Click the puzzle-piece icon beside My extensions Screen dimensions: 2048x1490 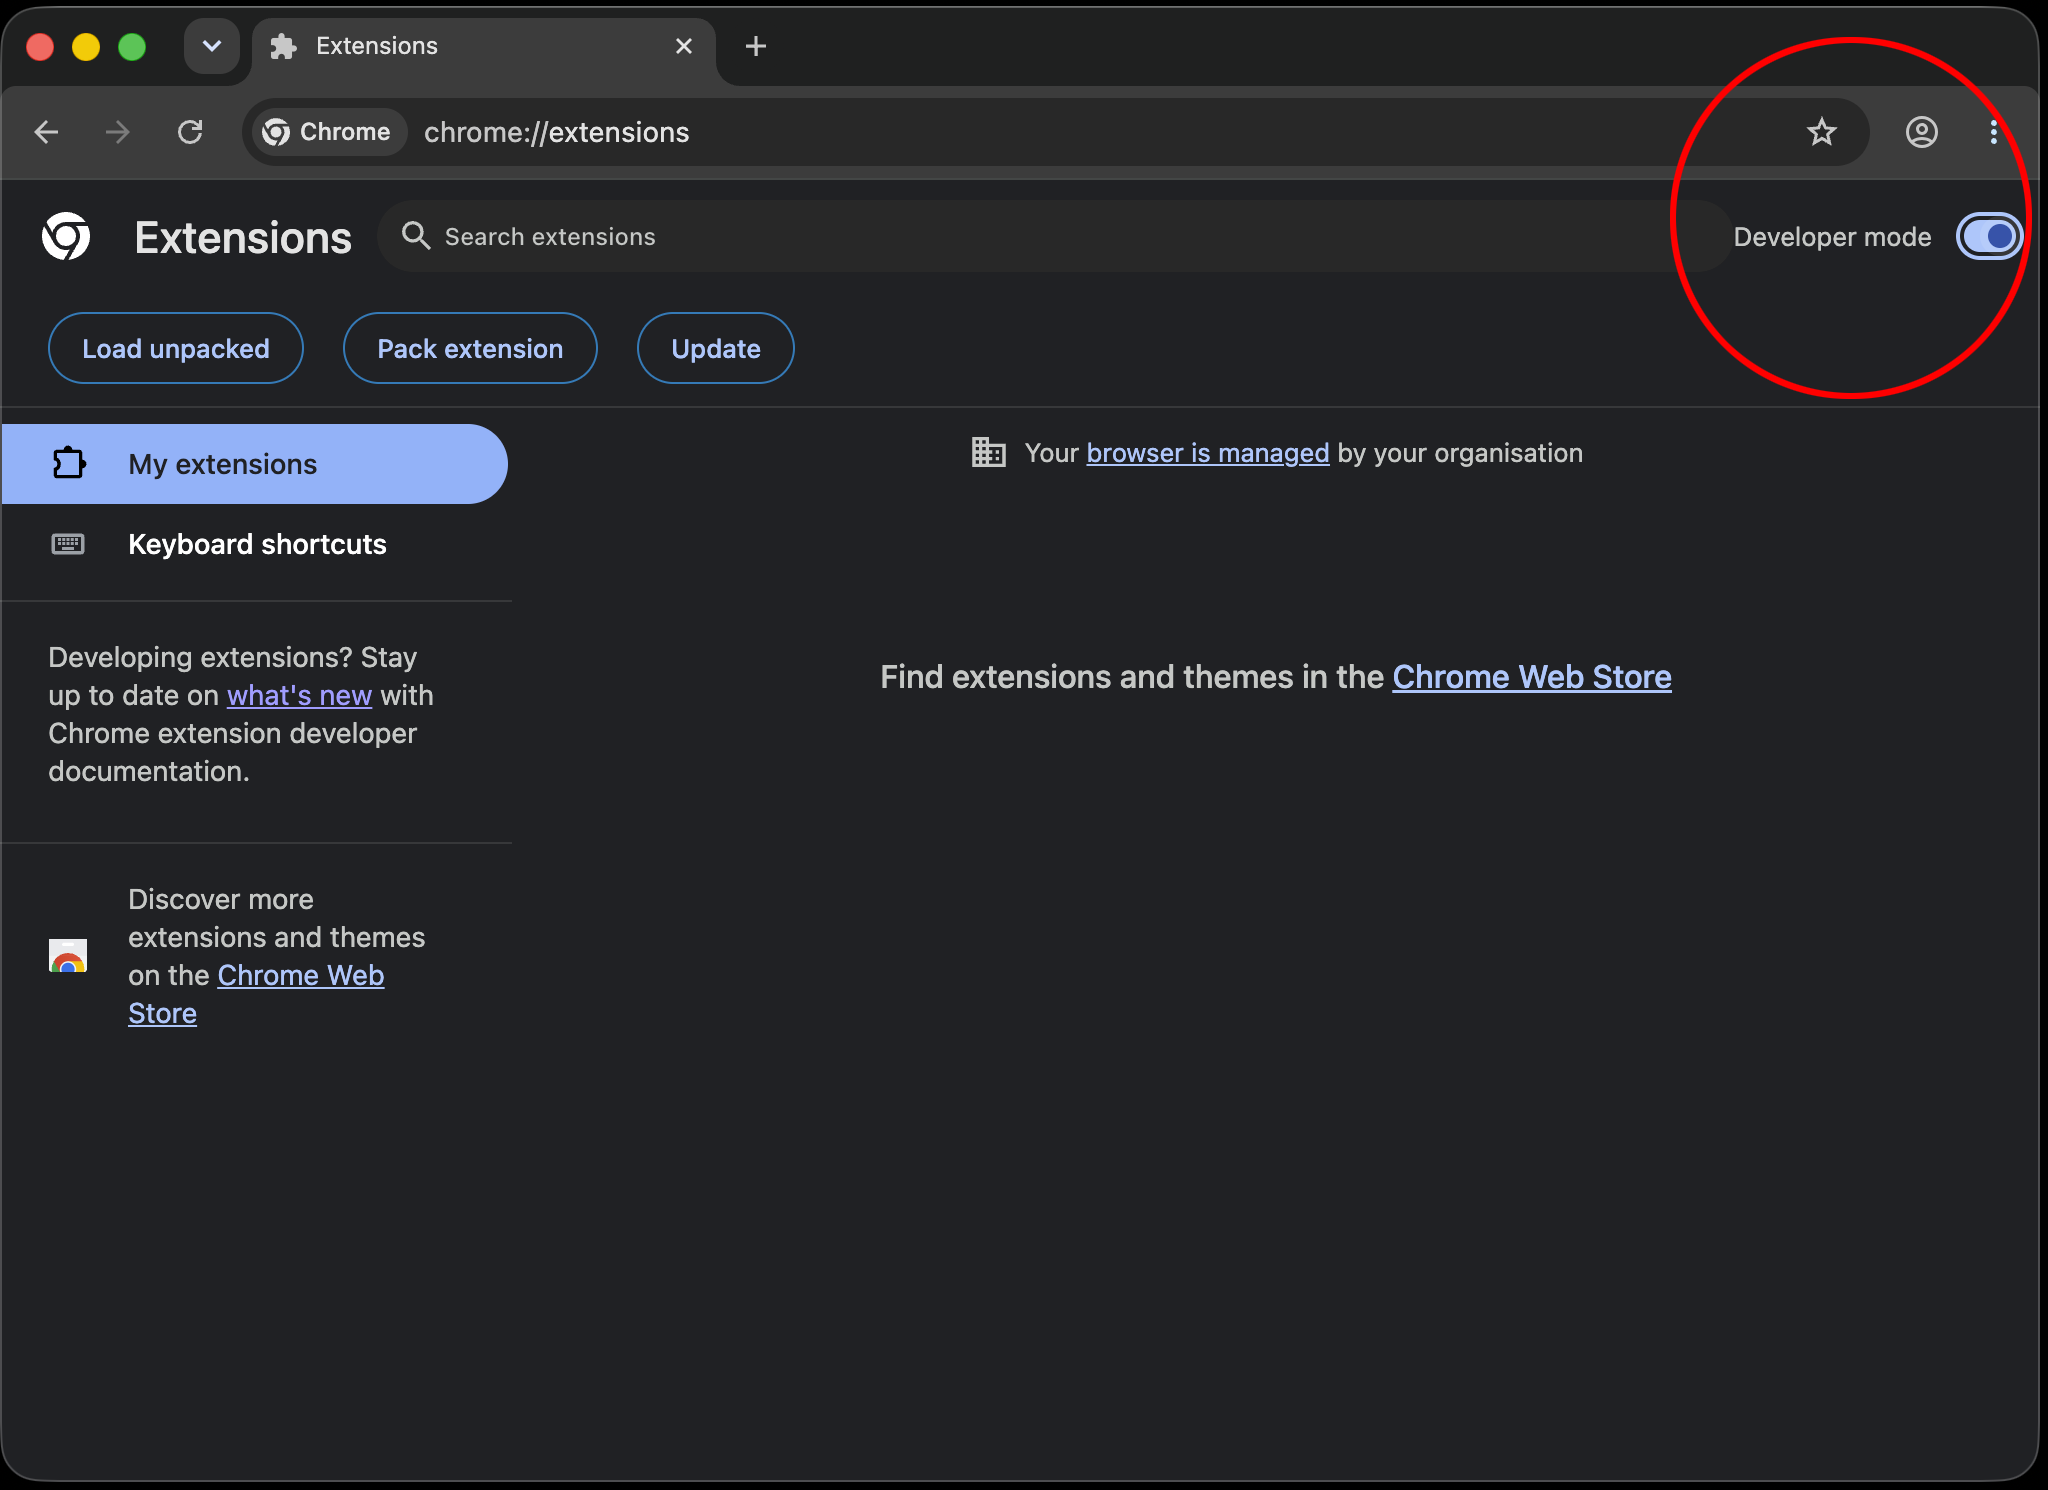(69, 463)
